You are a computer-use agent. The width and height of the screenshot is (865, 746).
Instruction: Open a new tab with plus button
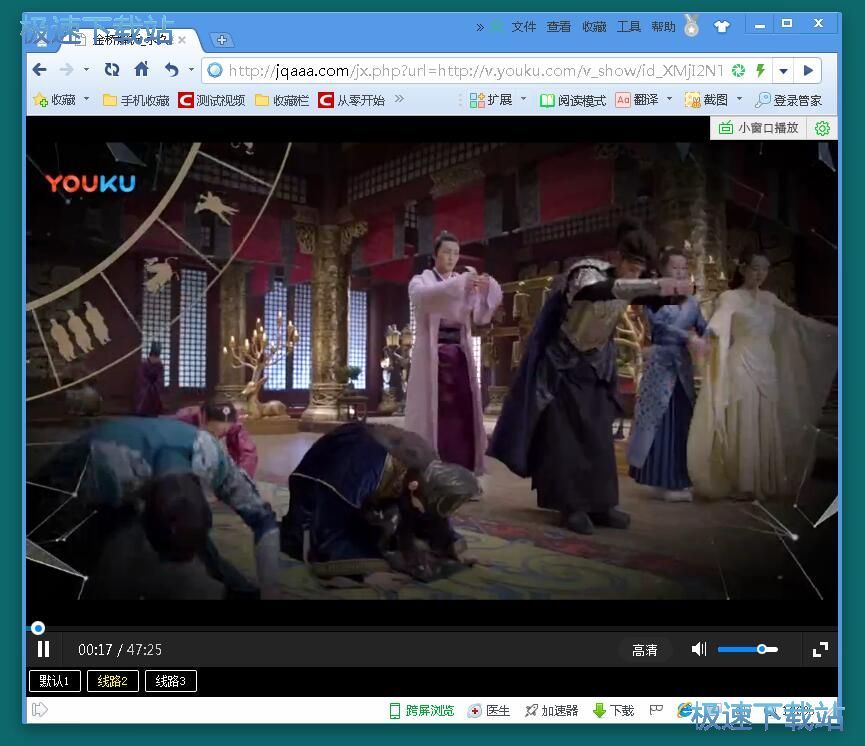coord(222,40)
